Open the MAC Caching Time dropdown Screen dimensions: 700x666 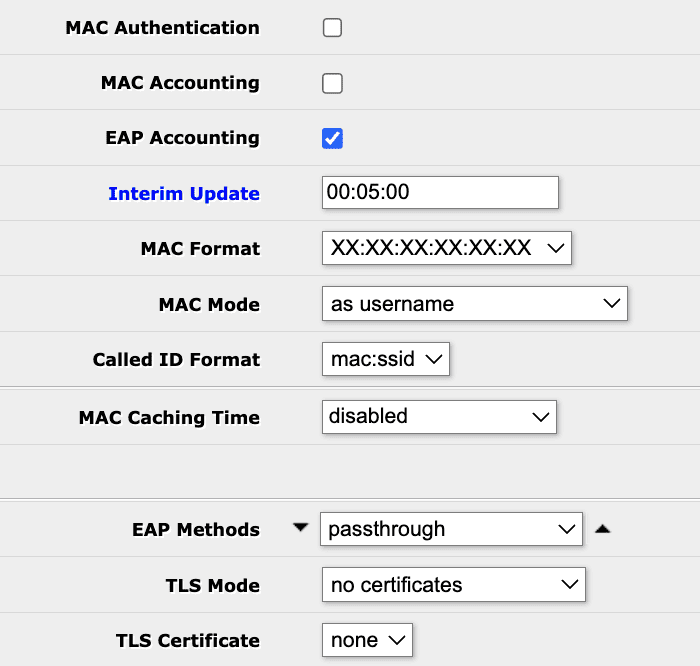[439, 417]
